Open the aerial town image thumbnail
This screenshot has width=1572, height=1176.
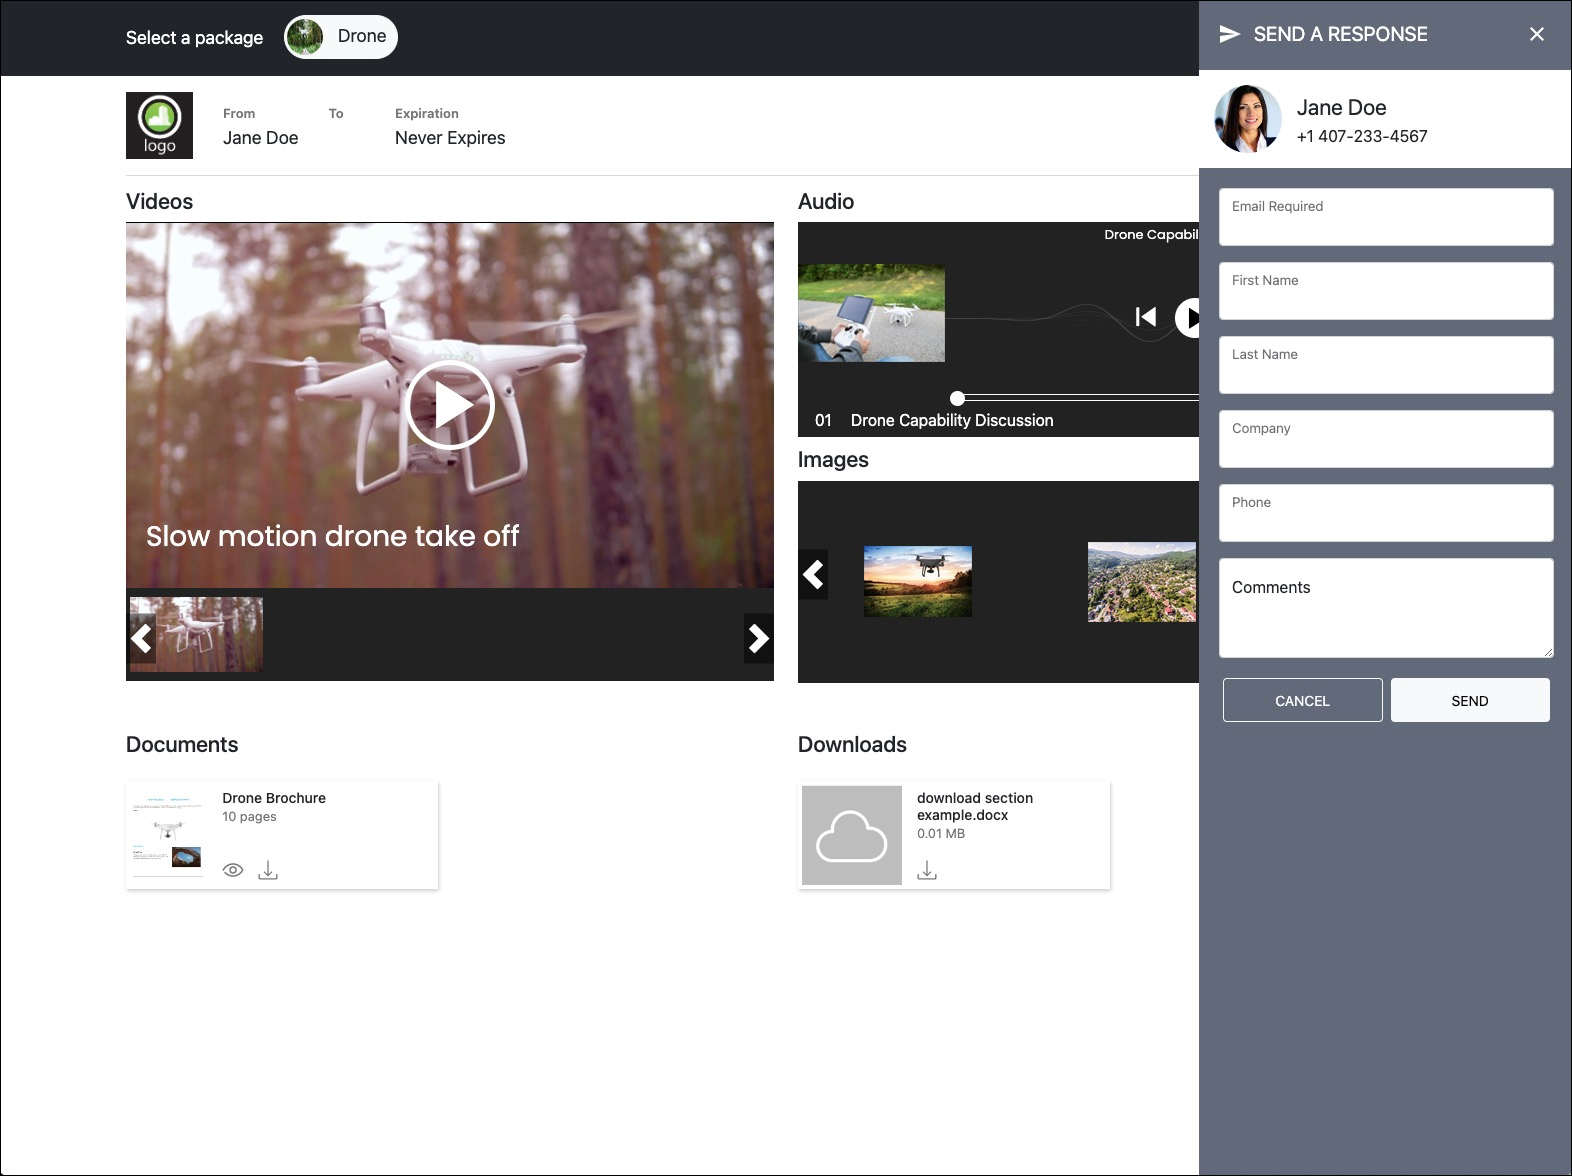1141,582
